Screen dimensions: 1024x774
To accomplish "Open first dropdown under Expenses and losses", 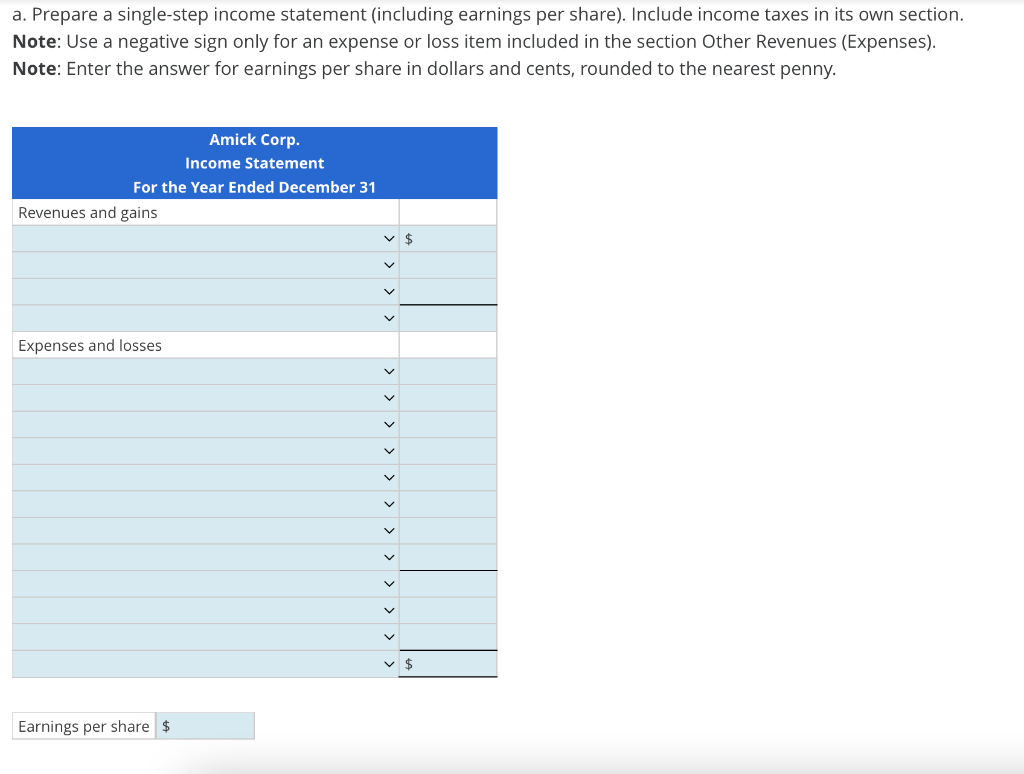I will pyautogui.click(x=205, y=371).
